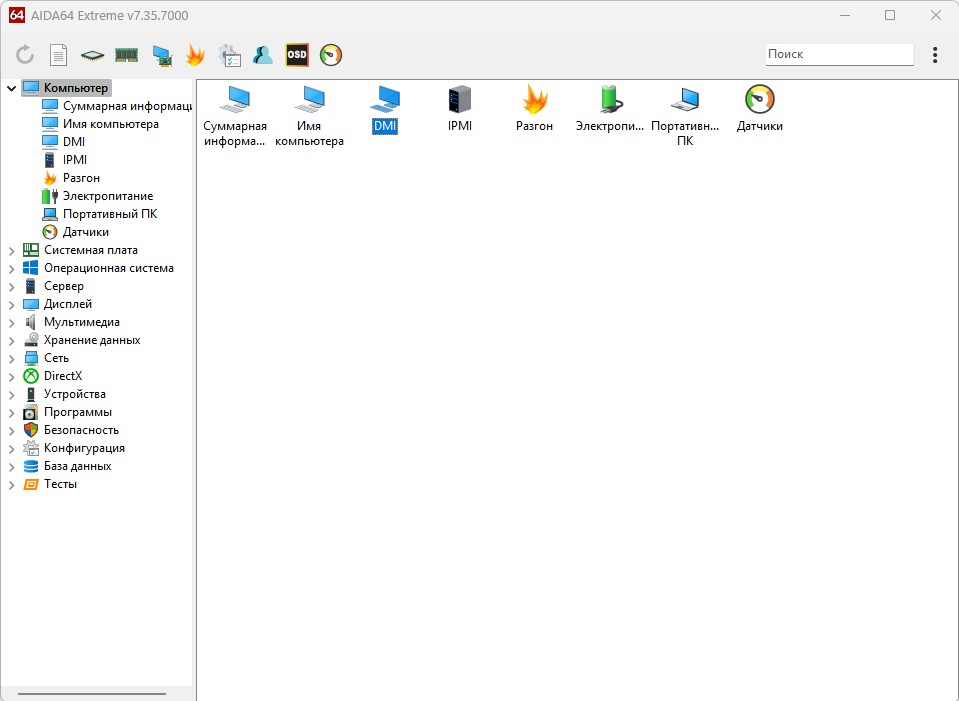Select Портативный ПК in the left tree
The image size is (959, 701).
coord(100,214)
